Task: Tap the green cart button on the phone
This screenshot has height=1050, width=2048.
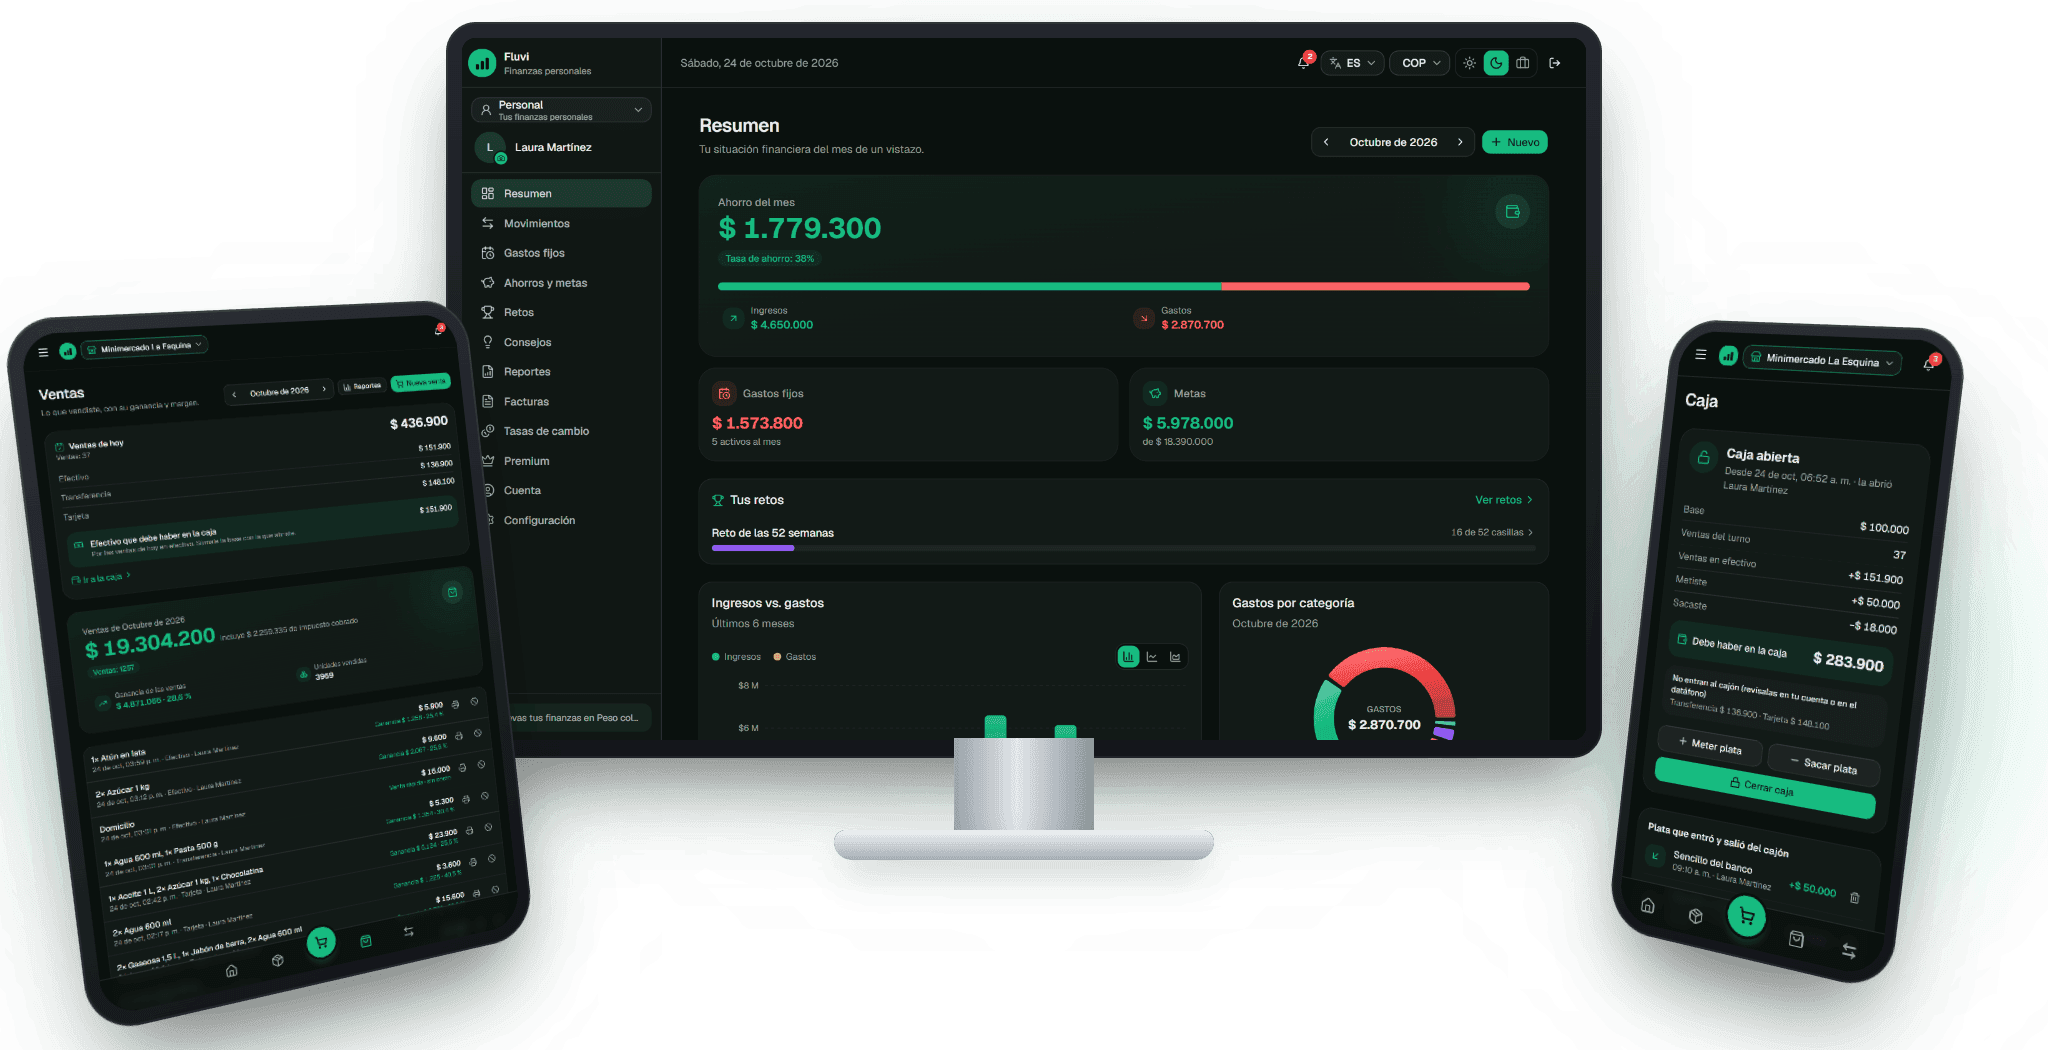Action: (x=1746, y=916)
